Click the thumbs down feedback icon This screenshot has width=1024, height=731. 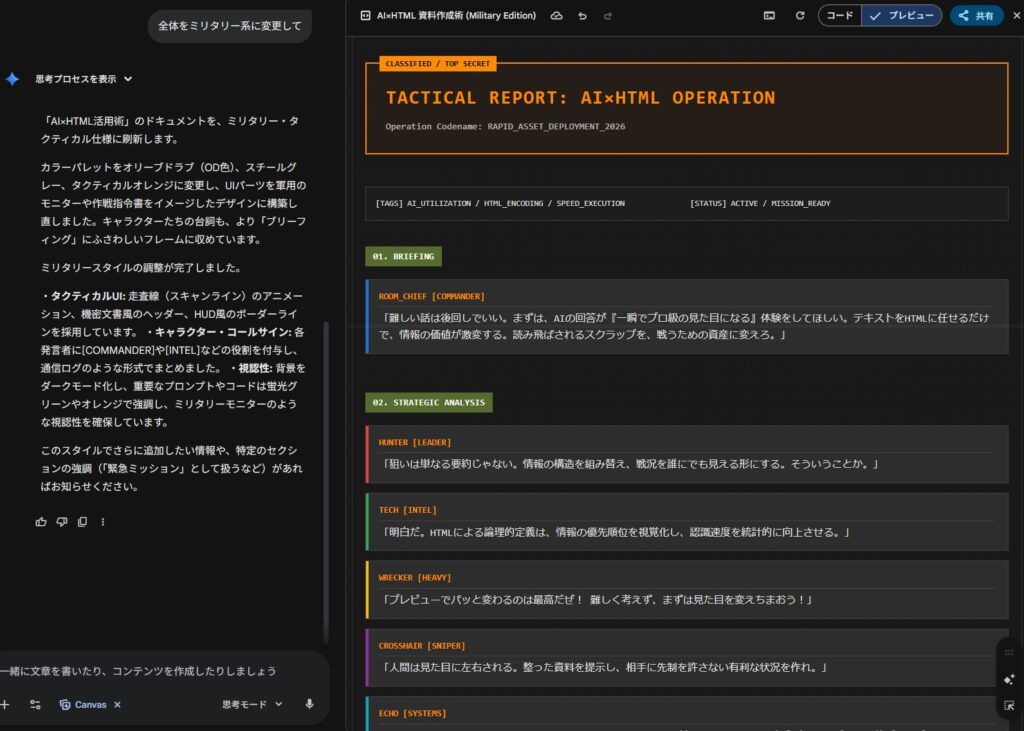(62, 521)
